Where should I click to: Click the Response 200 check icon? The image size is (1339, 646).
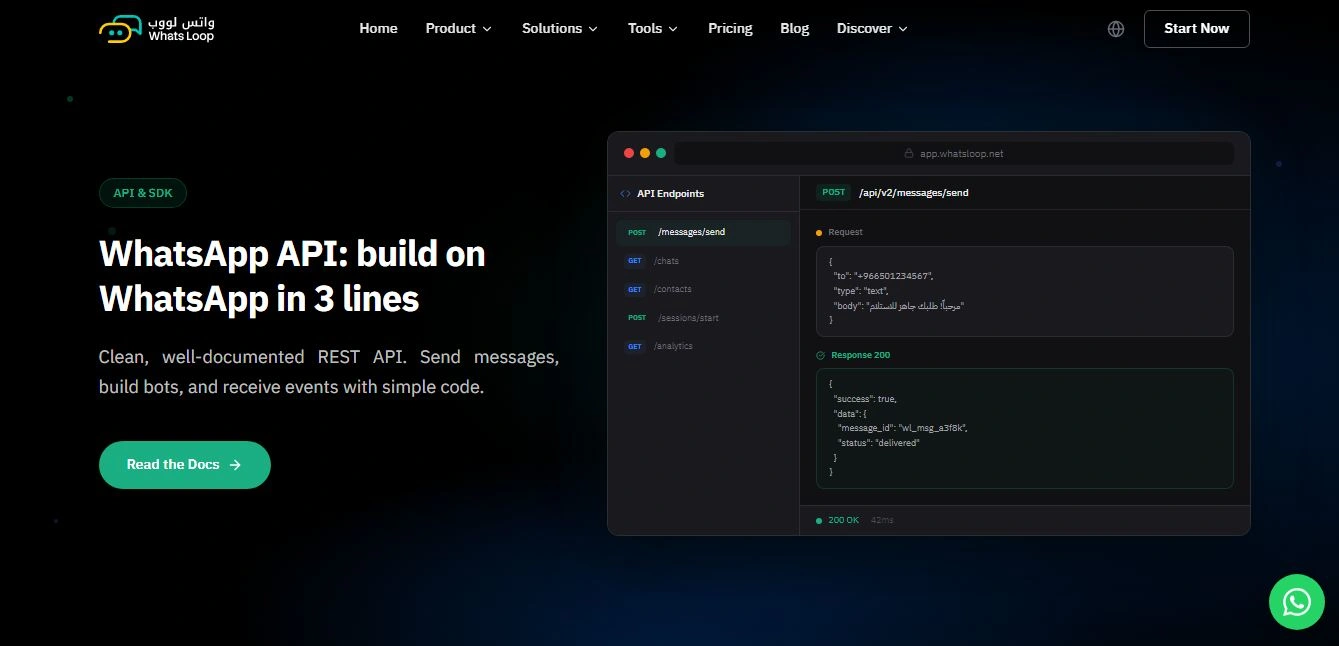(x=821, y=355)
